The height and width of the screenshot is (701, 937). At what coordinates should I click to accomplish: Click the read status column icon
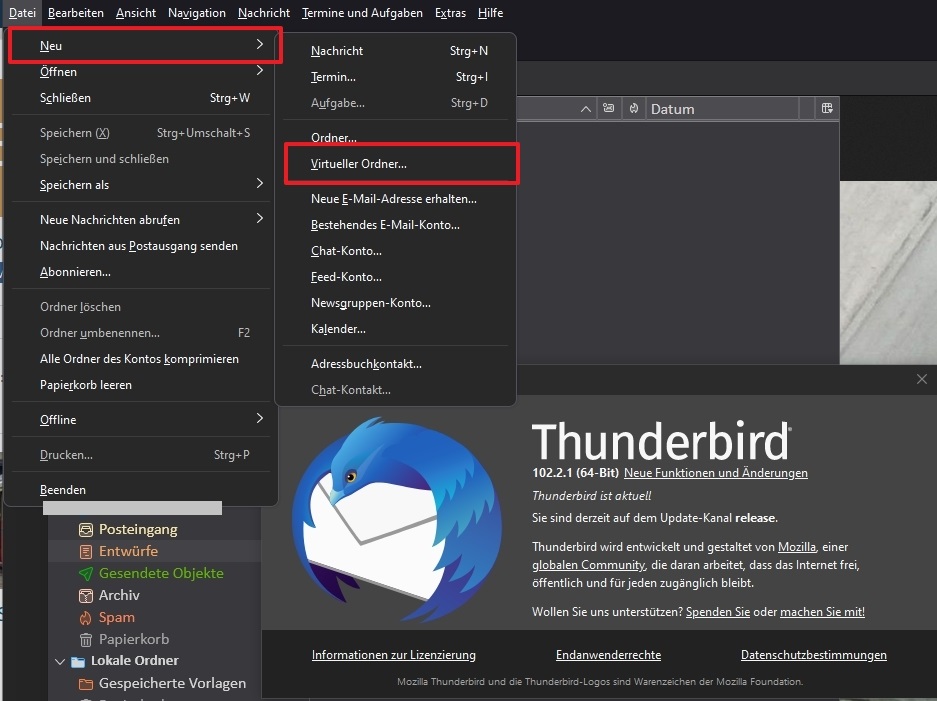pos(608,108)
